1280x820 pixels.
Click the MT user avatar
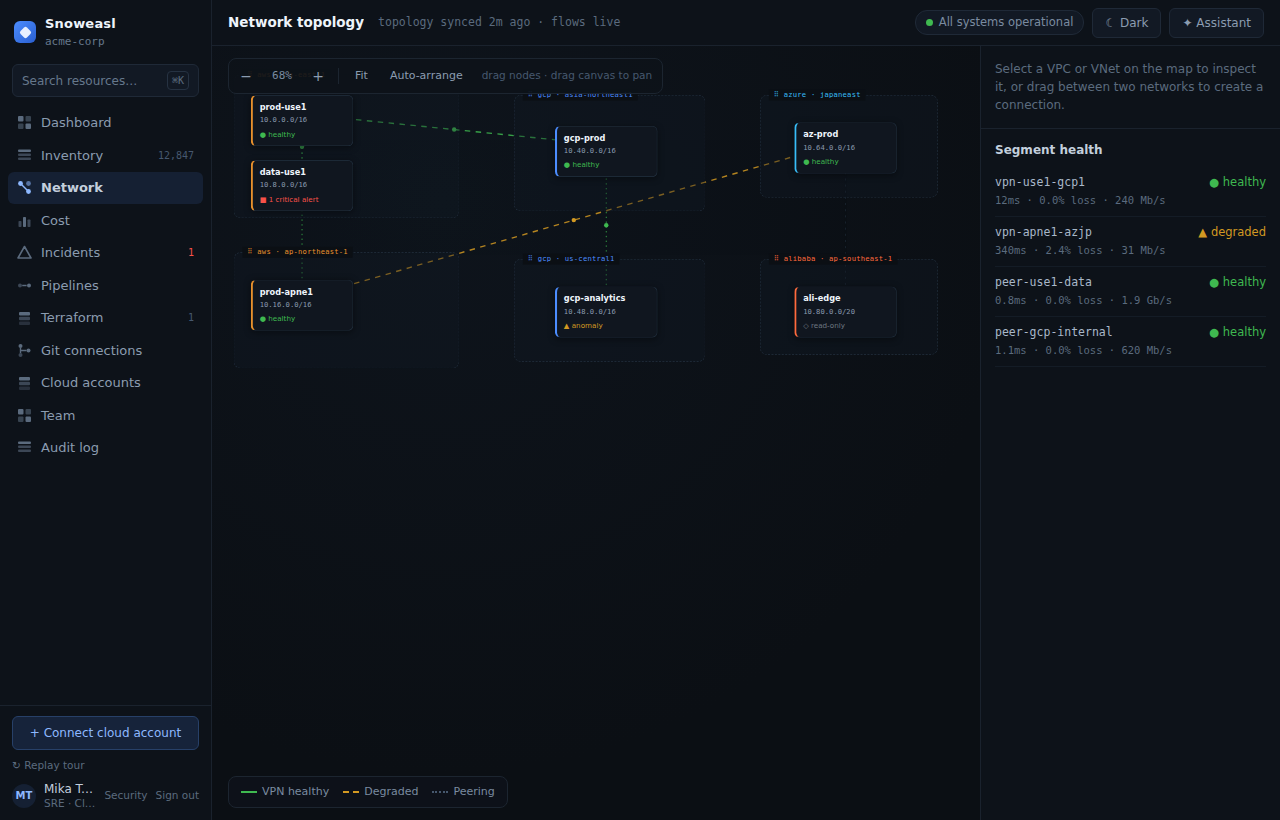tap(24, 796)
